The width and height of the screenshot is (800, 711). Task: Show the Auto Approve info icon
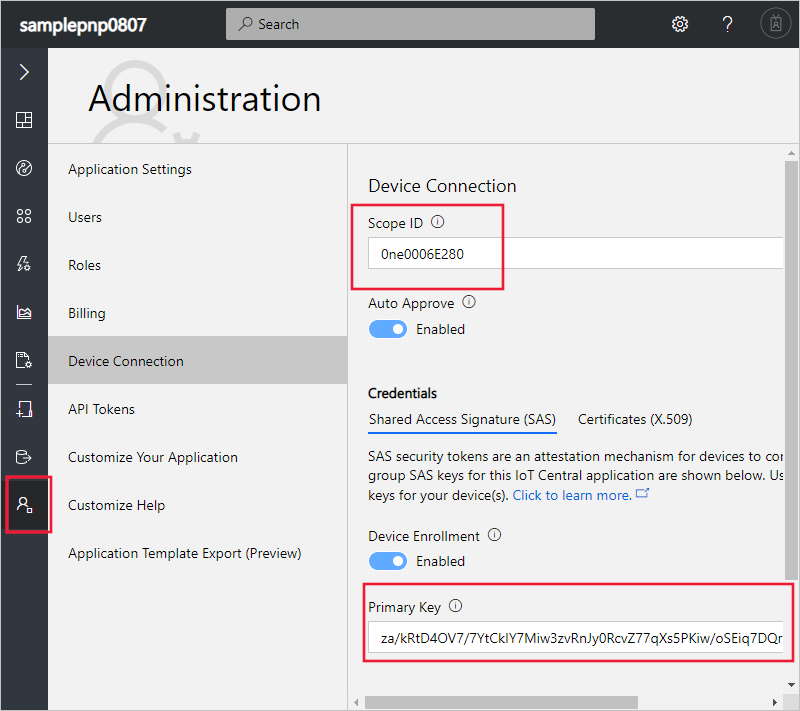click(x=469, y=302)
